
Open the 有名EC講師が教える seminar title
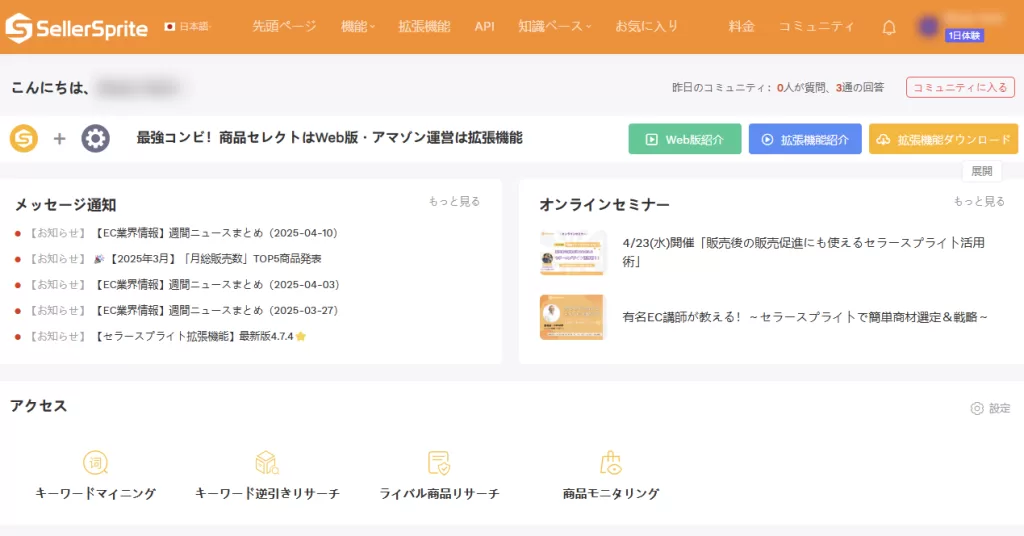tap(805, 317)
